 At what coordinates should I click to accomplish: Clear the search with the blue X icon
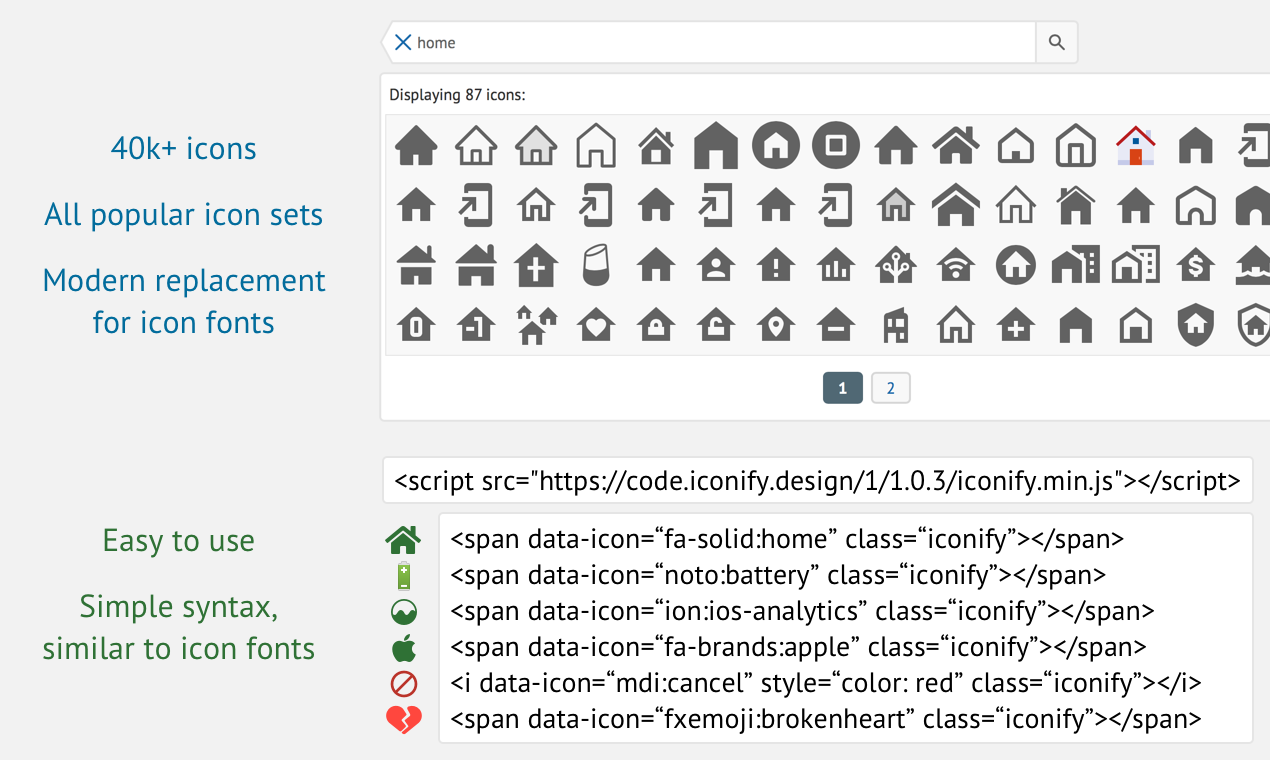pos(403,42)
